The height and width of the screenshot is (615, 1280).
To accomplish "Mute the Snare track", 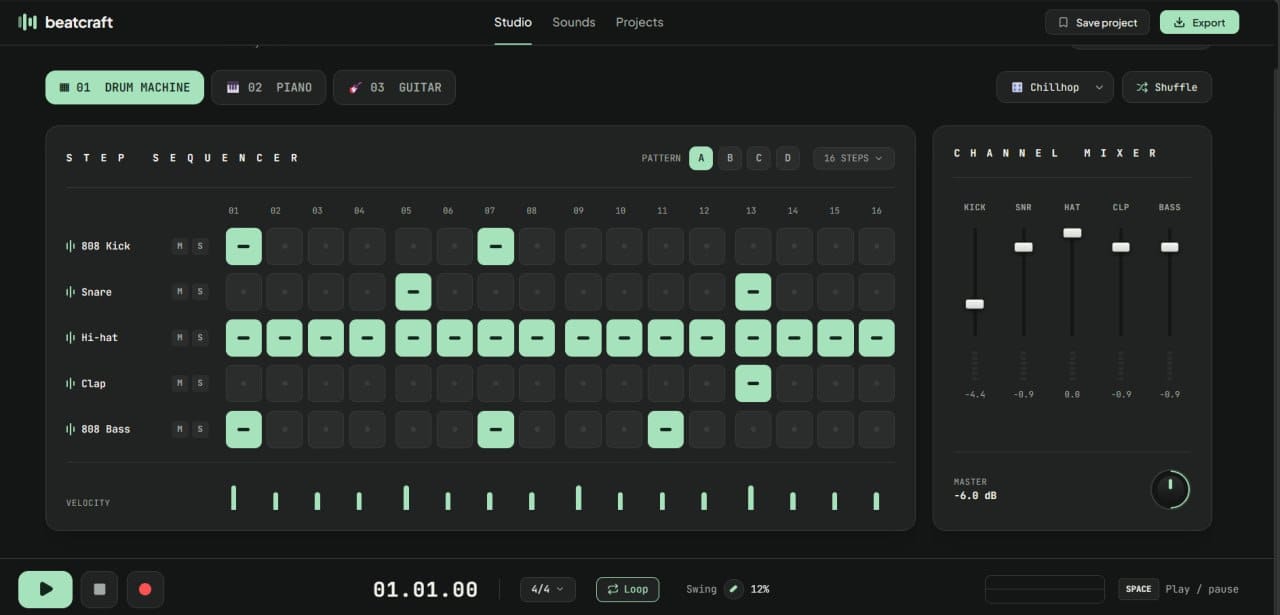I will coord(180,292).
